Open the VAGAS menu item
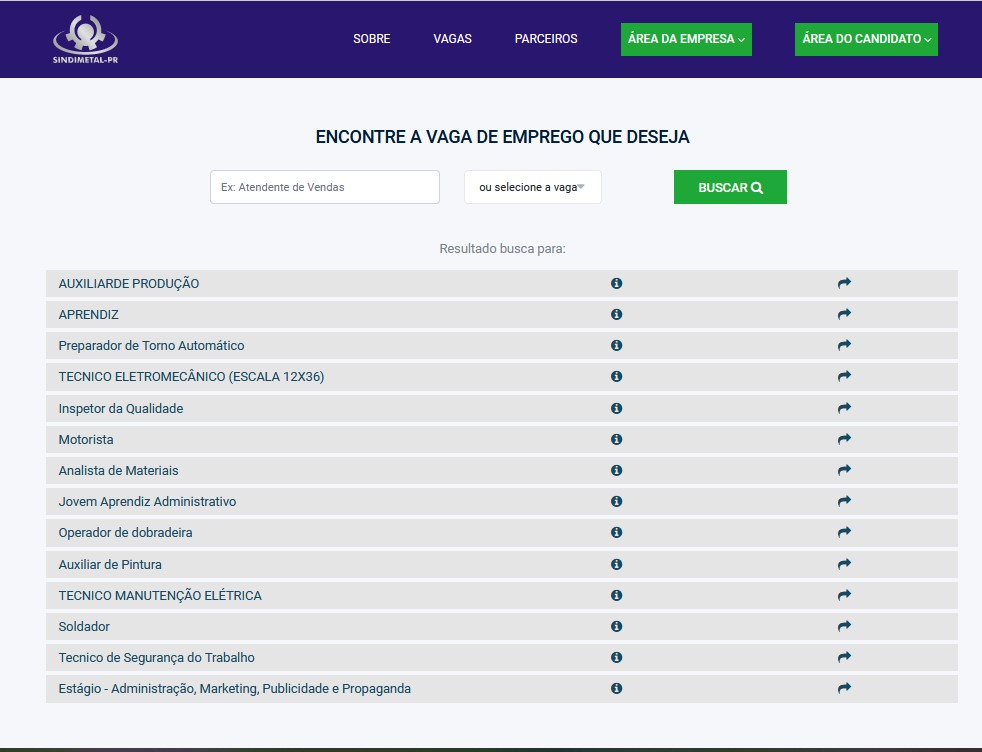 click(x=452, y=39)
